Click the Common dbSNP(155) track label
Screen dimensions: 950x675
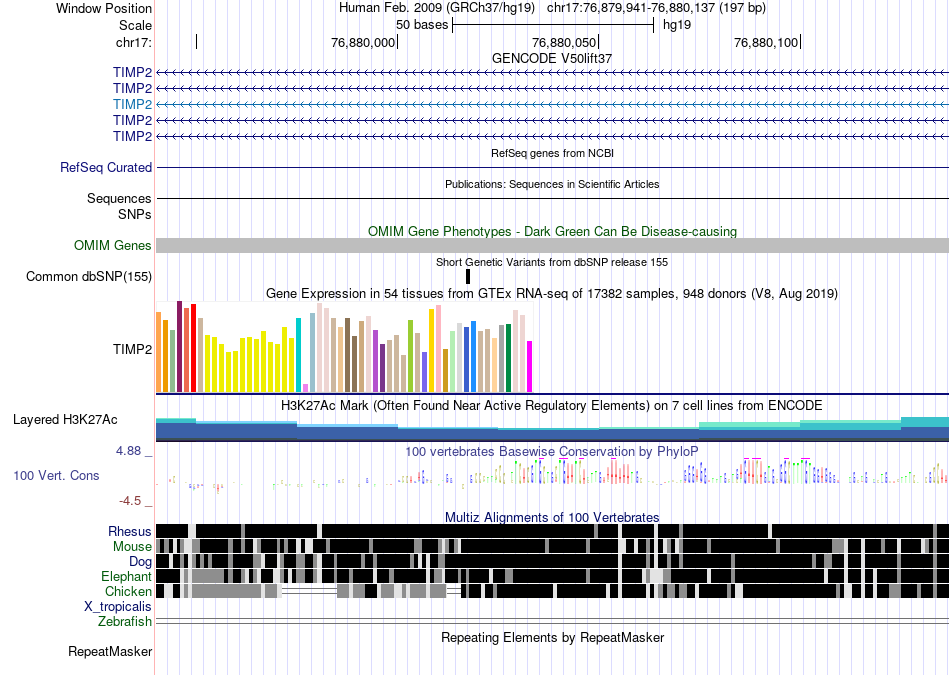pos(89,276)
